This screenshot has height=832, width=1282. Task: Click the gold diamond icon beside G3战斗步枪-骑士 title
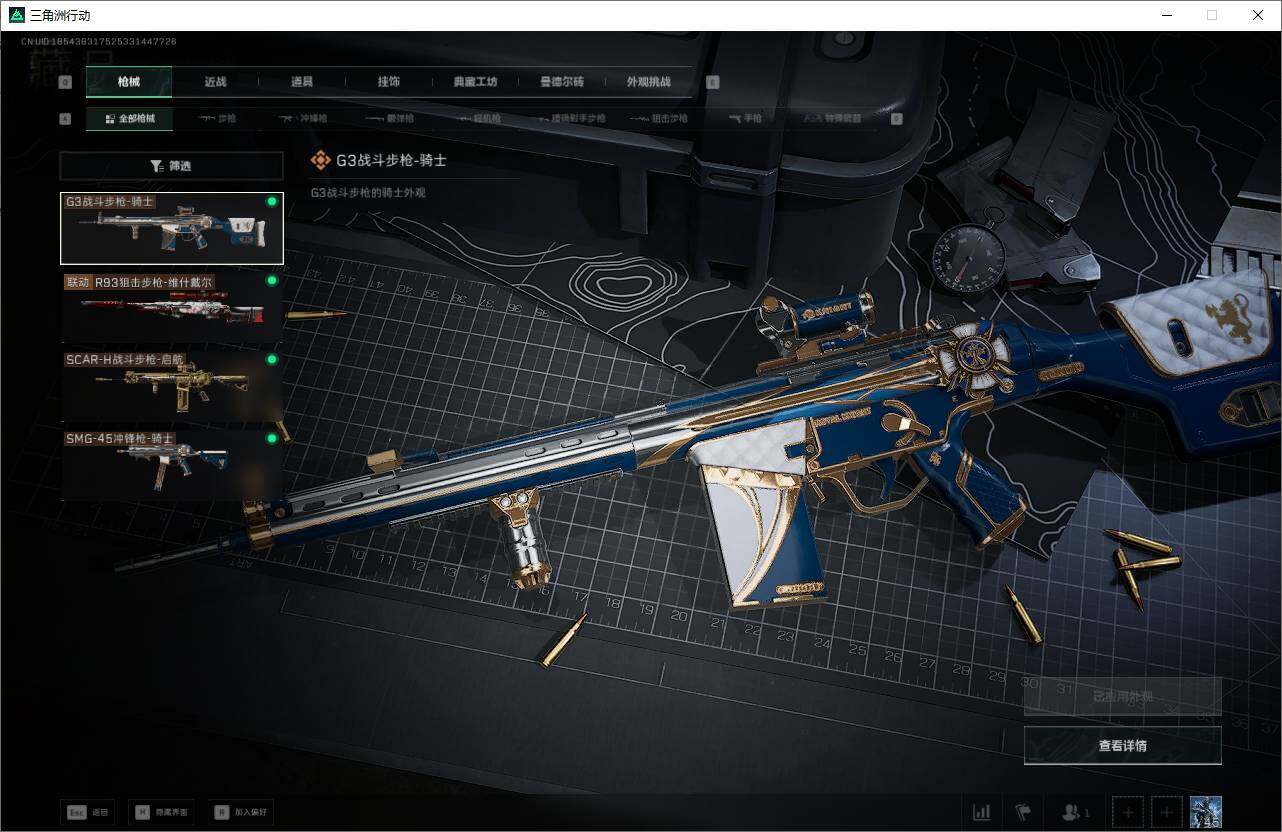coord(320,160)
